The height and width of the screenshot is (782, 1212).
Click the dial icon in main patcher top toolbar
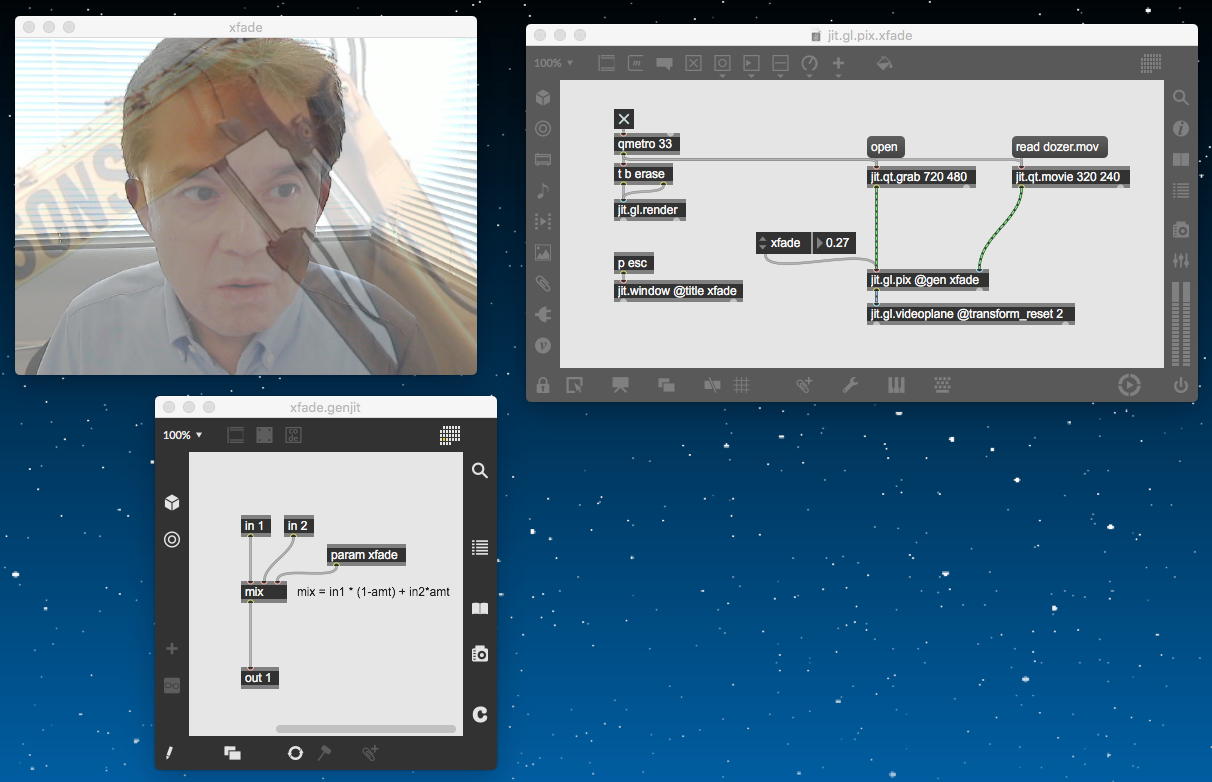tap(810, 63)
